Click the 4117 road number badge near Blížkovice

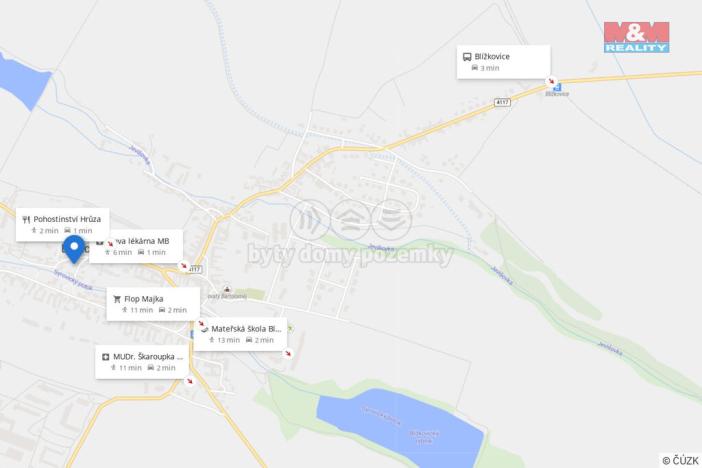click(502, 102)
